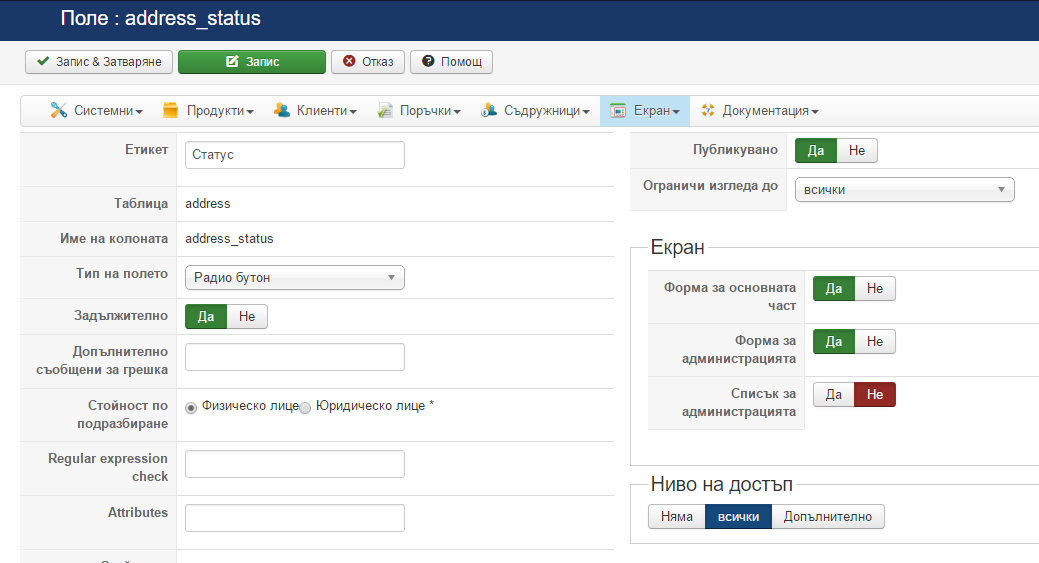Click the Клиенти people icon

coord(282,111)
